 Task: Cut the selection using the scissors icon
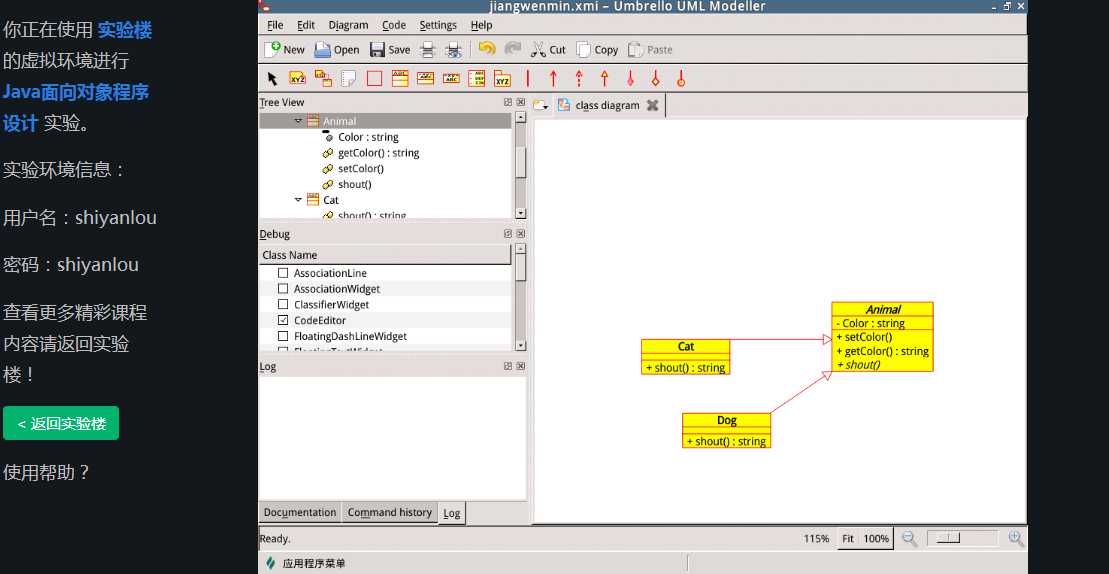[538, 49]
